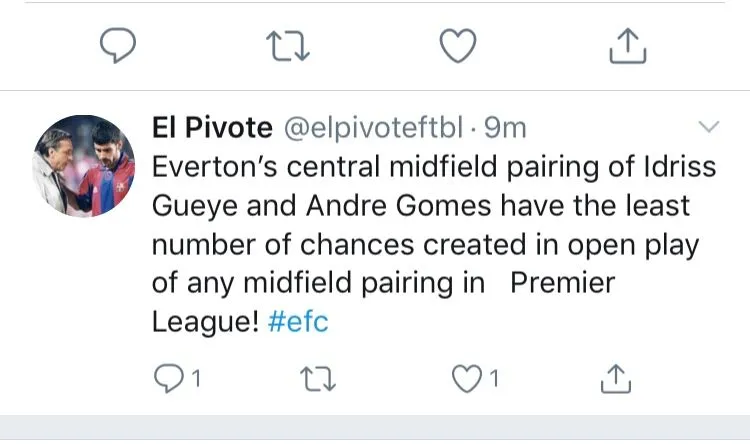Click the like count on El Pivote's tweet

click(x=492, y=379)
